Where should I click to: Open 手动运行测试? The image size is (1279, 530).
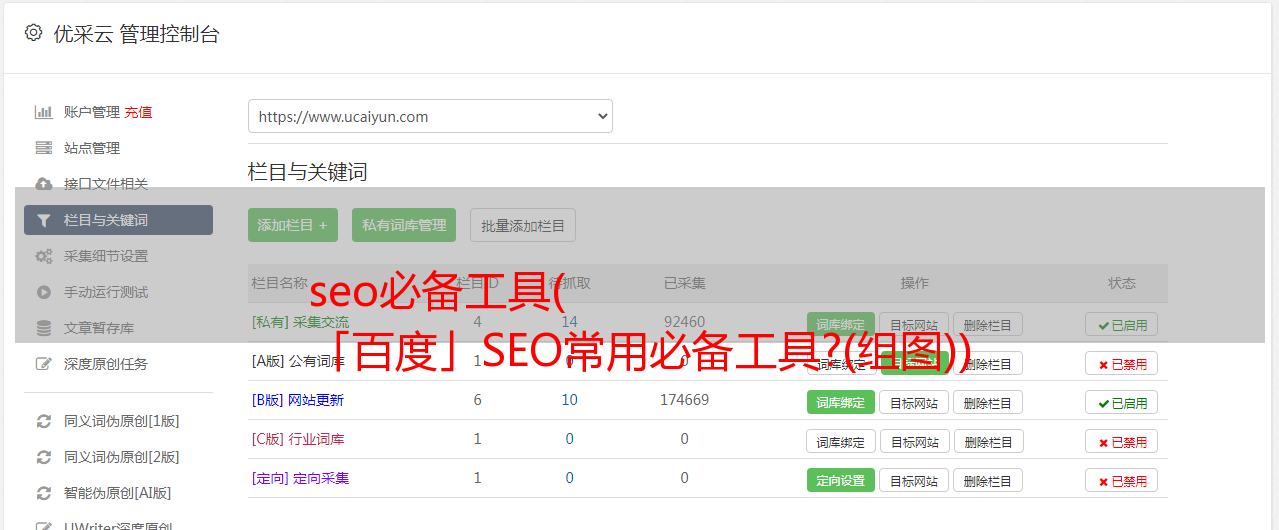106,292
